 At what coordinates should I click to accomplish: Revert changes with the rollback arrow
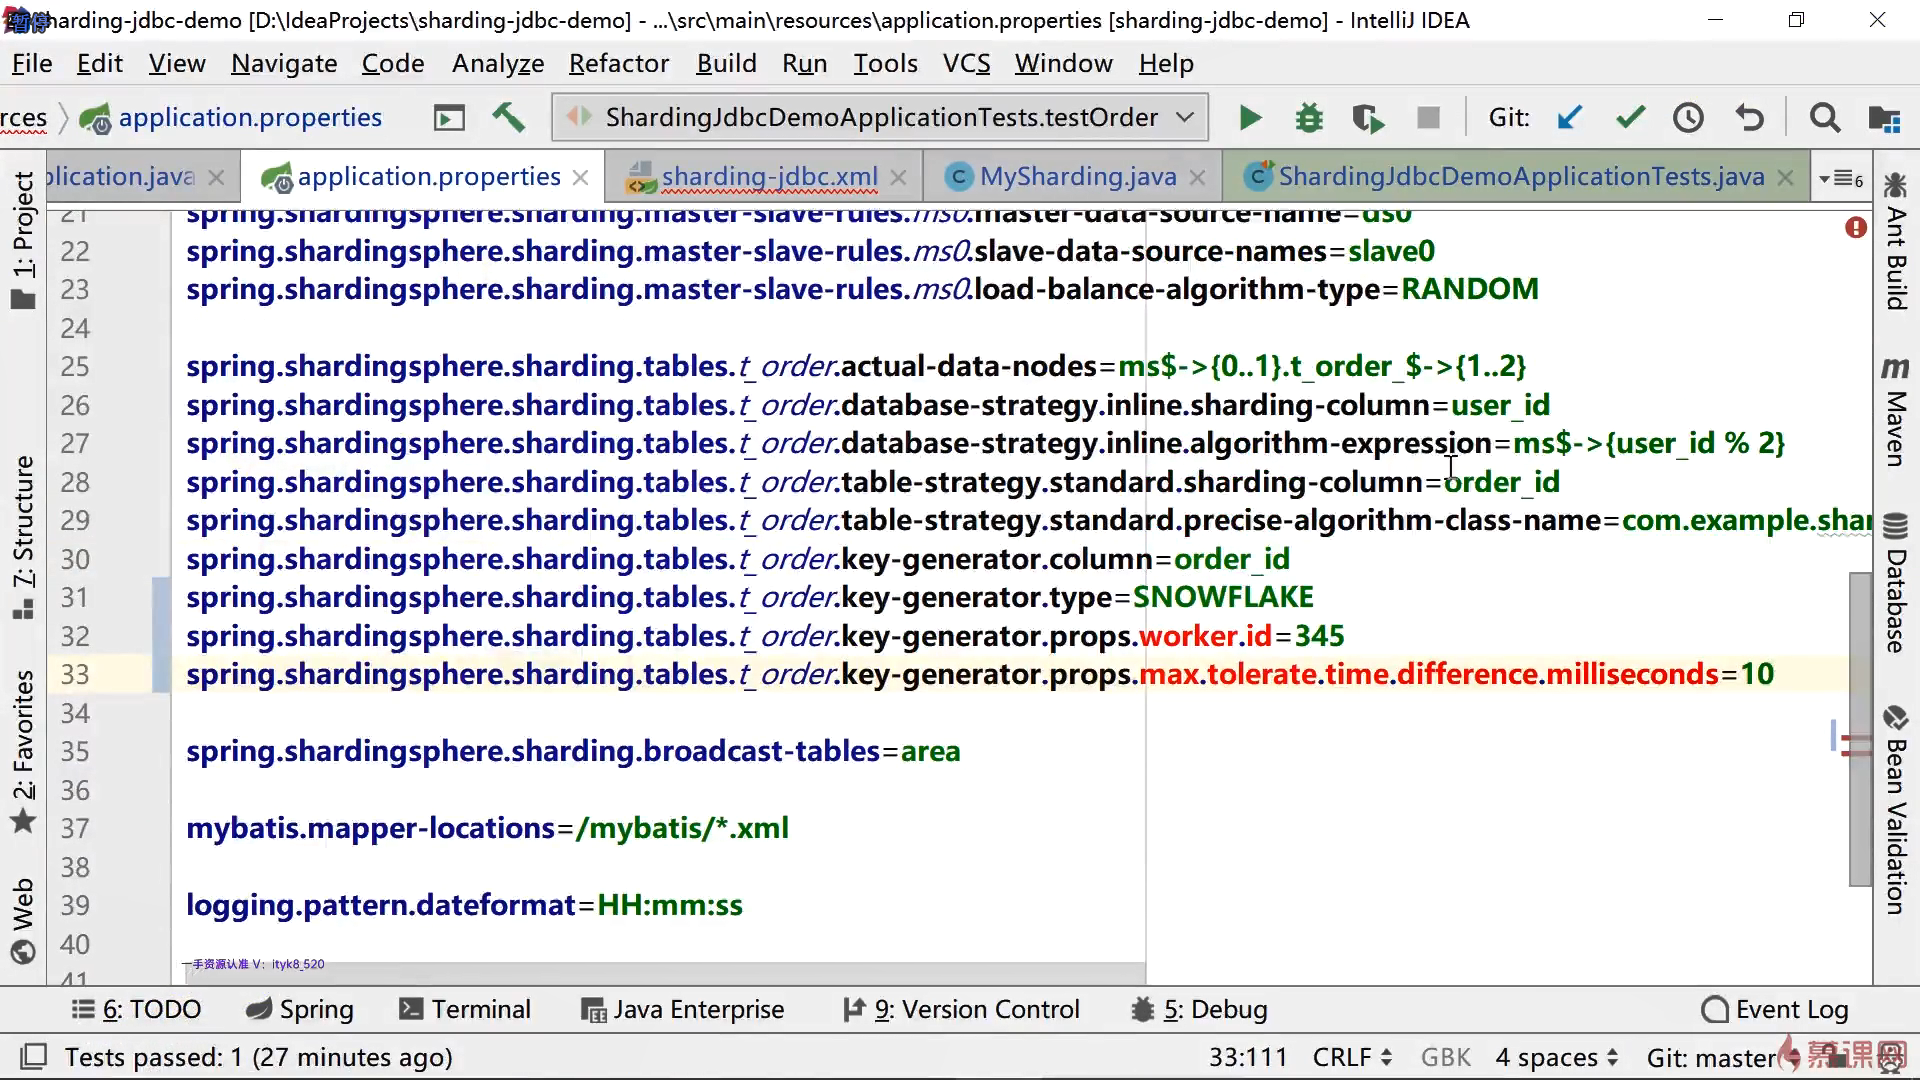(1749, 118)
